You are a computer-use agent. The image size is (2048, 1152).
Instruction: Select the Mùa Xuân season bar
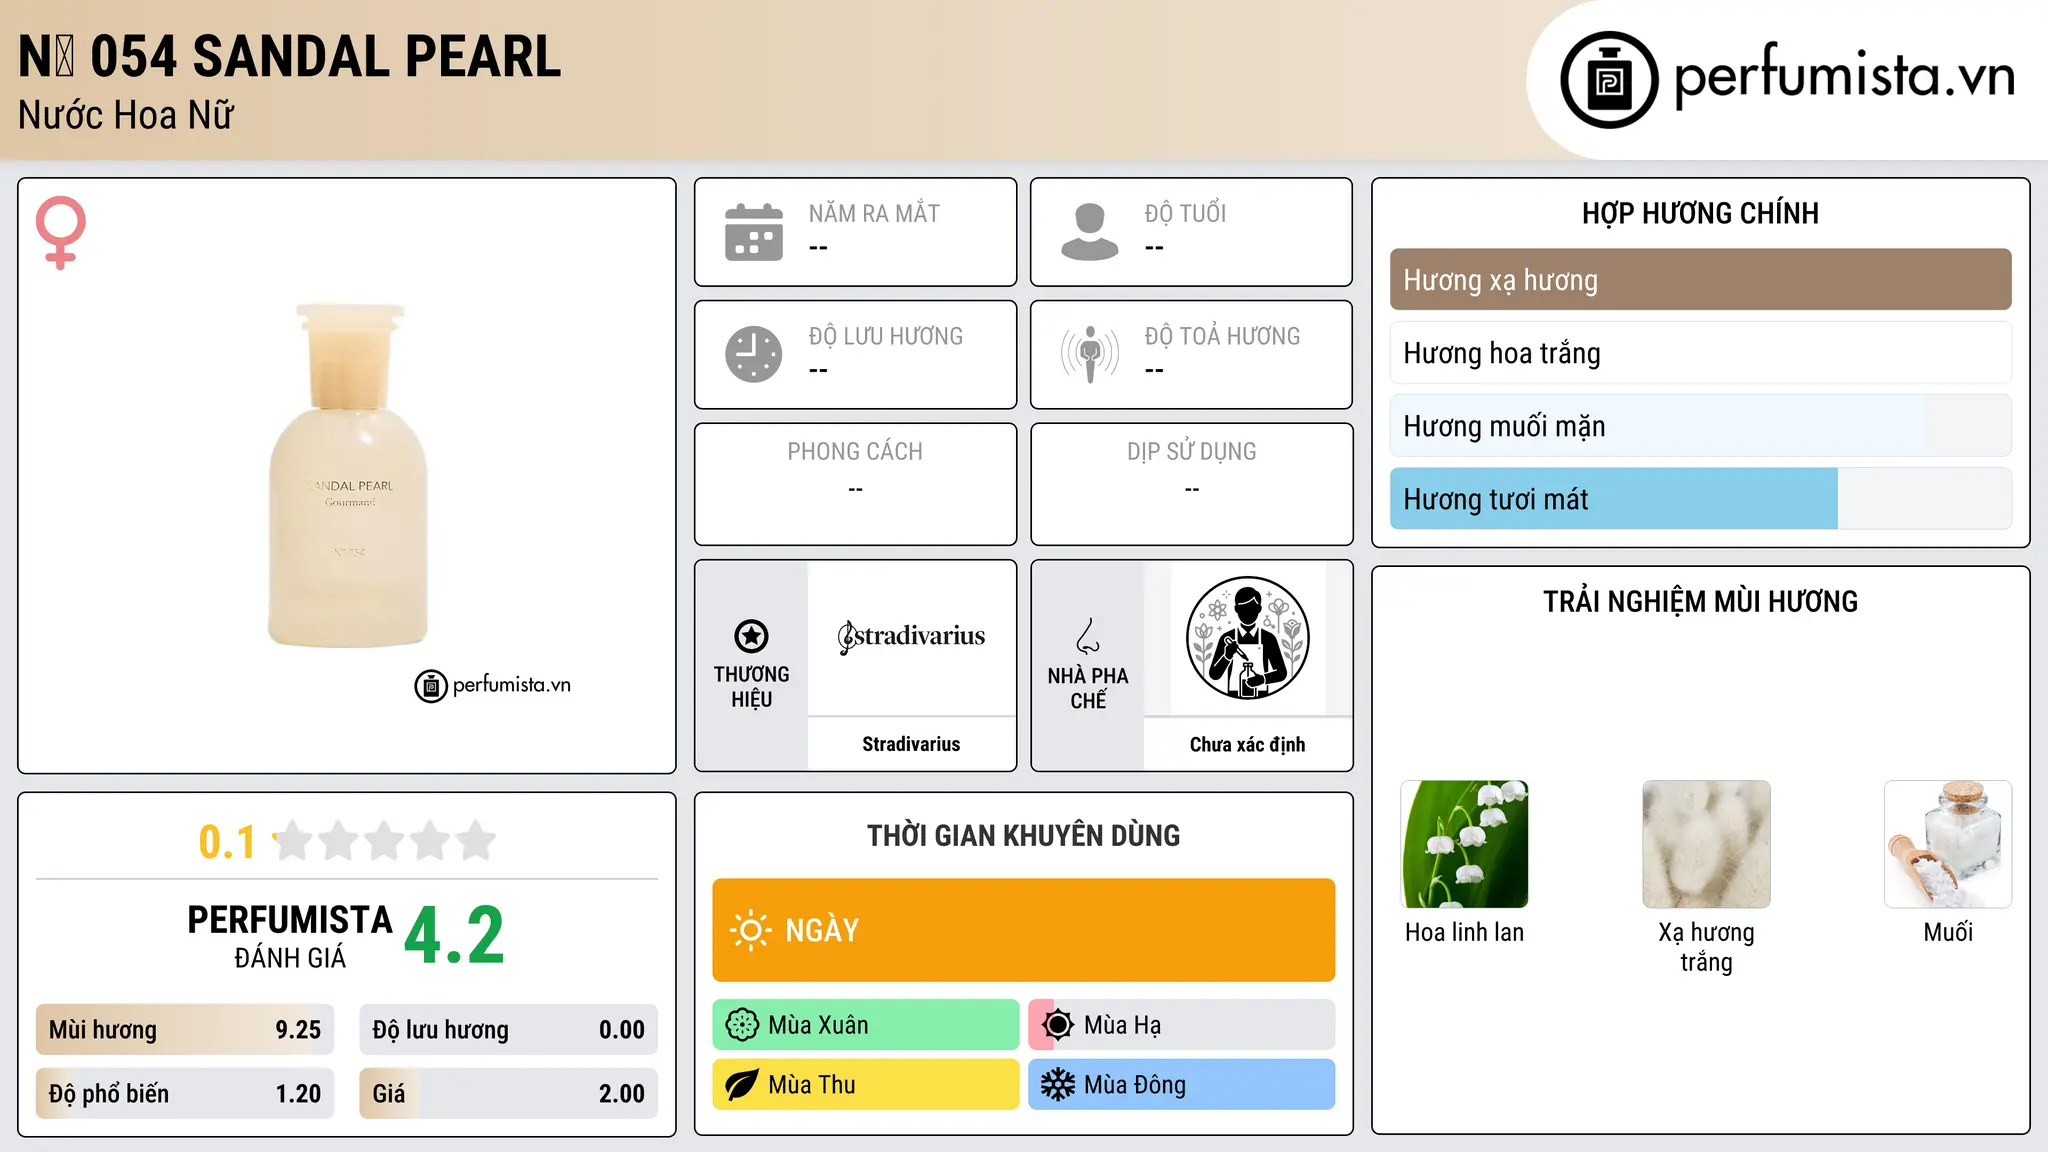pyautogui.click(x=866, y=1025)
